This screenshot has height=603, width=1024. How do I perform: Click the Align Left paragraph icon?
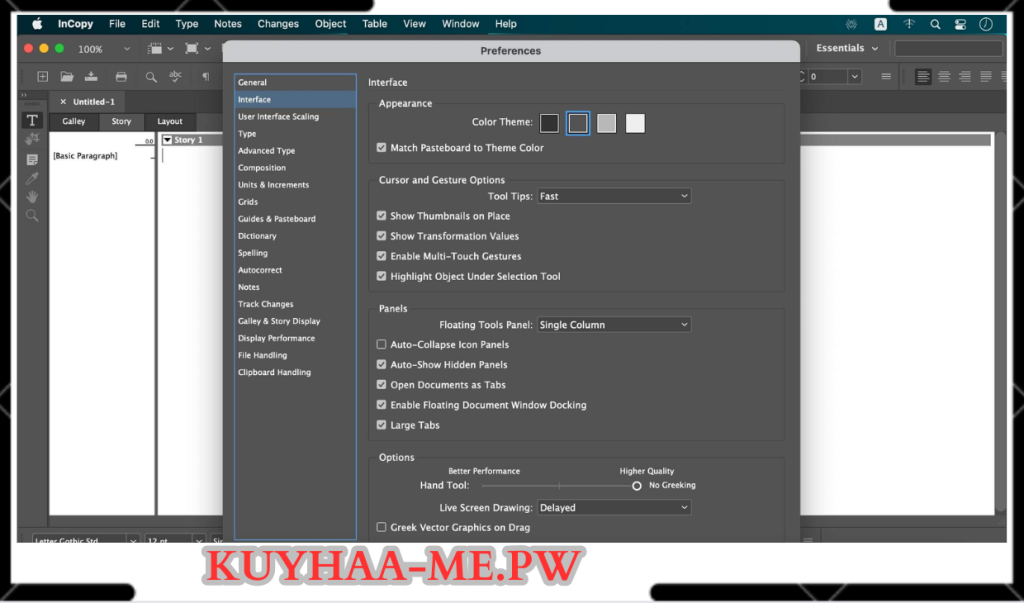pos(923,77)
